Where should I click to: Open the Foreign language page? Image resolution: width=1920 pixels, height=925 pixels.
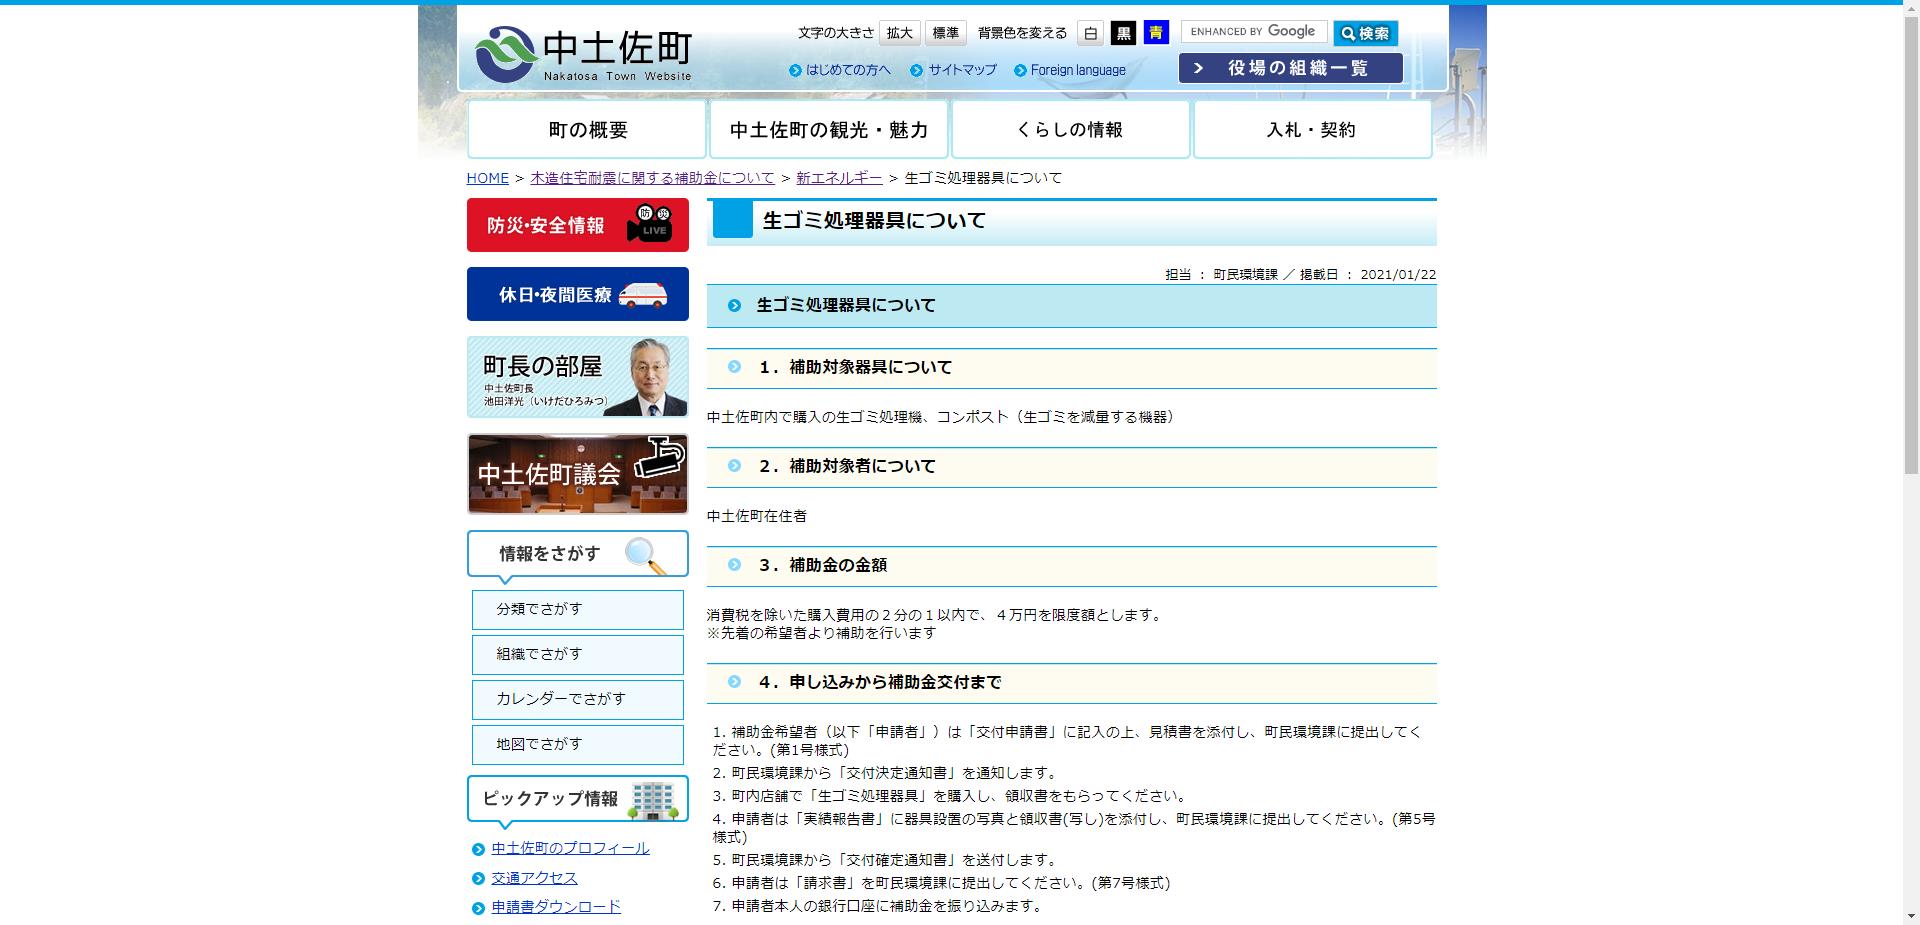point(1078,70)
